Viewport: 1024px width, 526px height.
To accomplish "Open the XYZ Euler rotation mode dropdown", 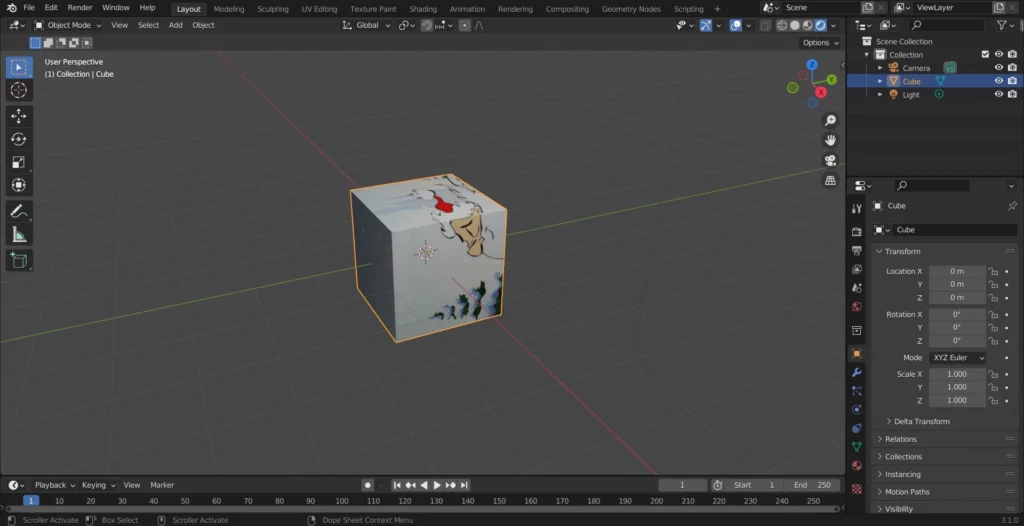I will pos(957,358).
